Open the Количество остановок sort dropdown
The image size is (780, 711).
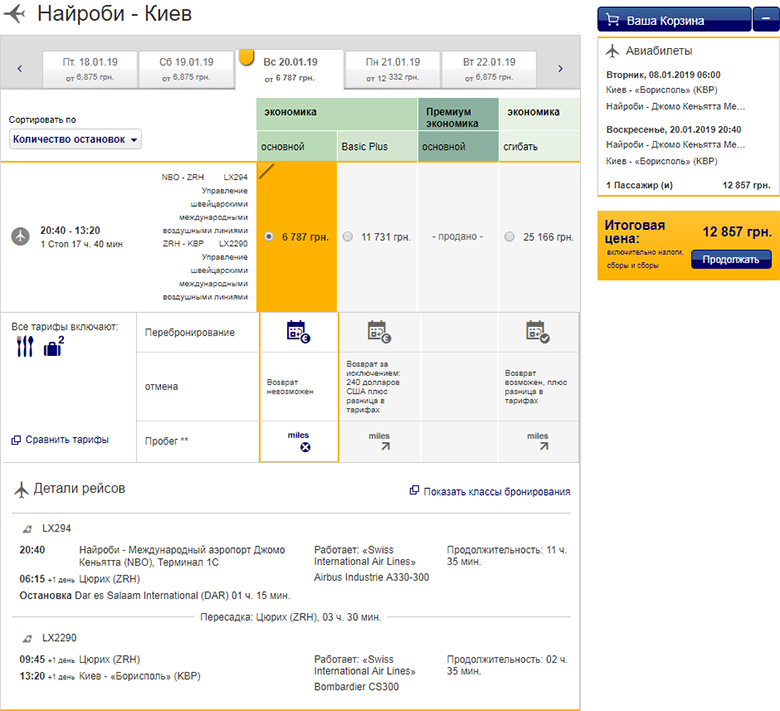[x=76, y=139]
